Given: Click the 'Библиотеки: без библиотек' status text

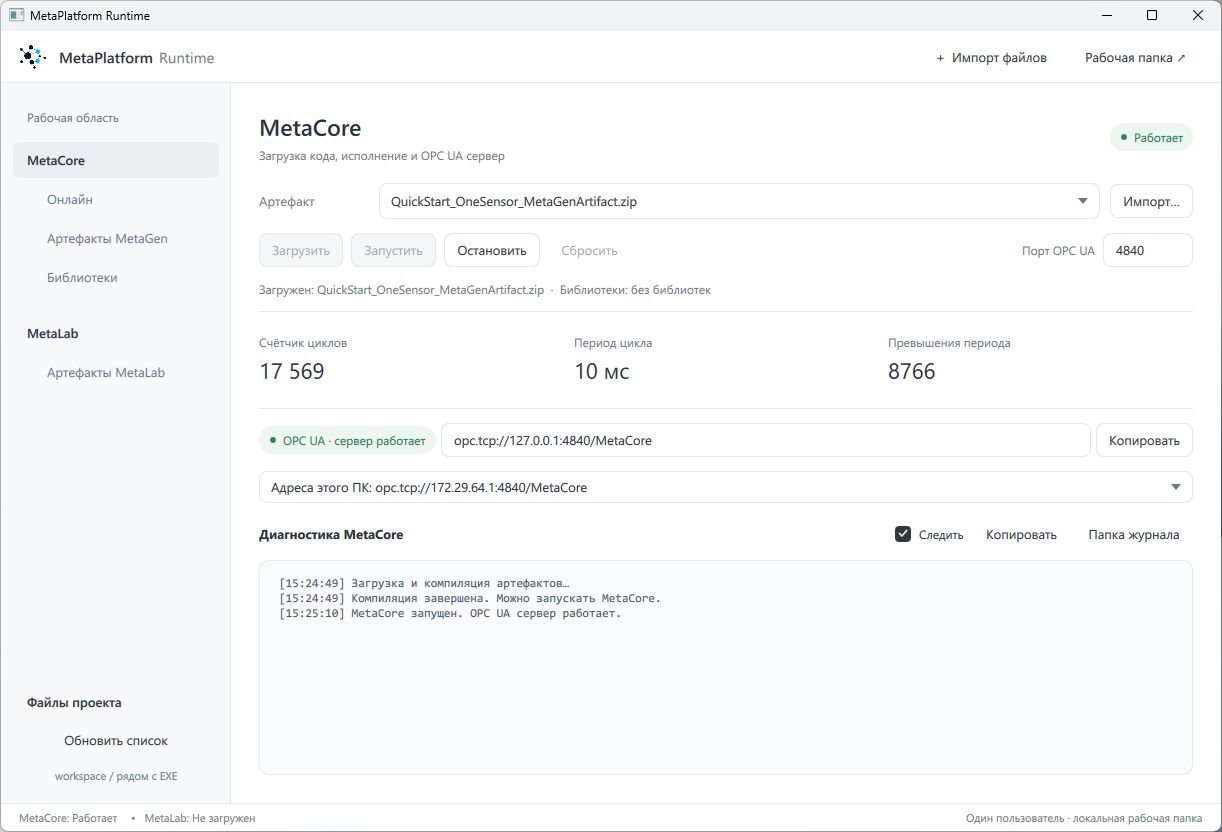Looking at the screenshot, I should 635,290.
